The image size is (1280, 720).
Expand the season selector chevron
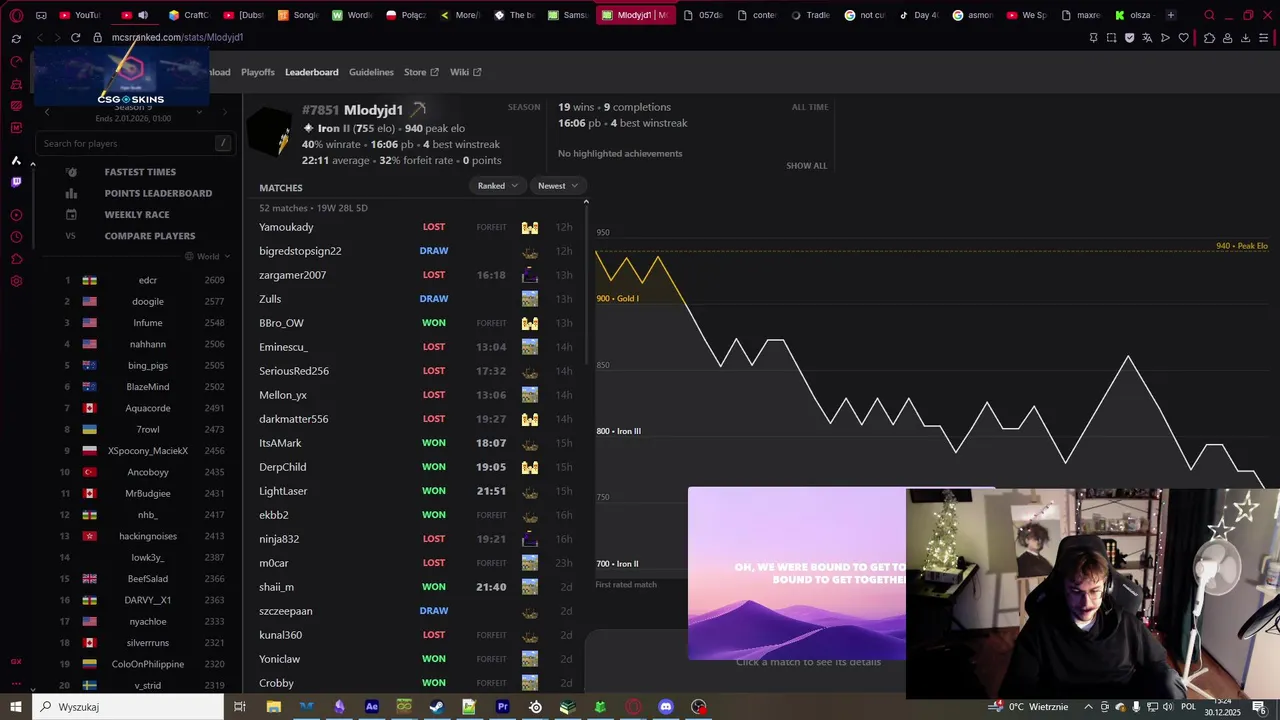click(x=199, y=112)
